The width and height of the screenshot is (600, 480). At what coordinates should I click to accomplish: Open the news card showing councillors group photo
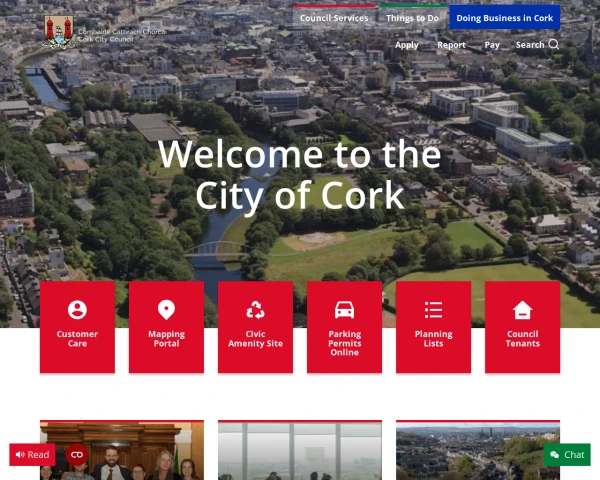coord(122,450)
